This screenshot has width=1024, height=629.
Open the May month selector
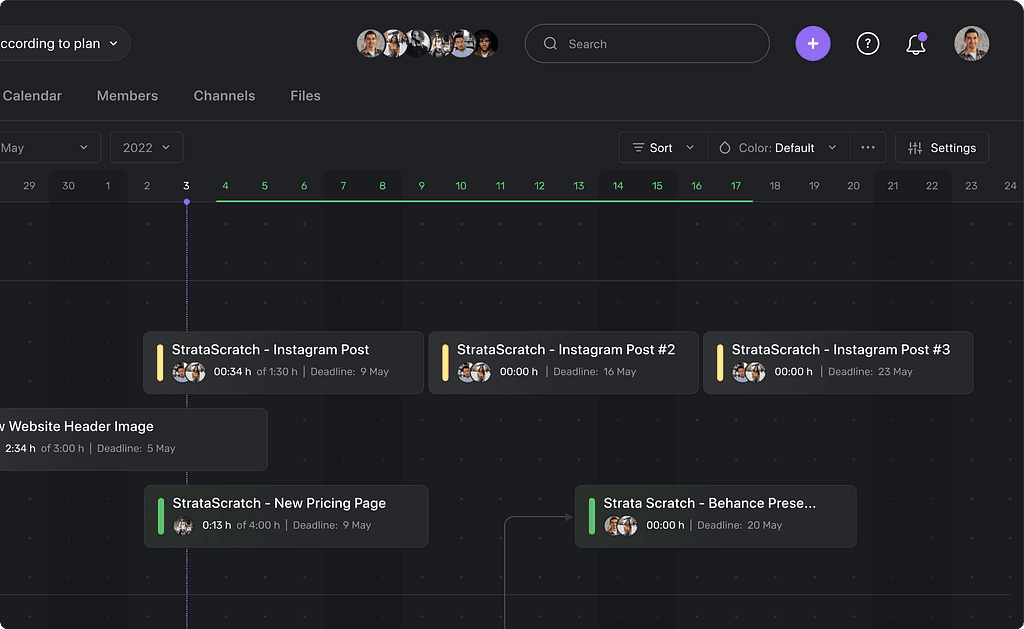click(x=48, y=148)
